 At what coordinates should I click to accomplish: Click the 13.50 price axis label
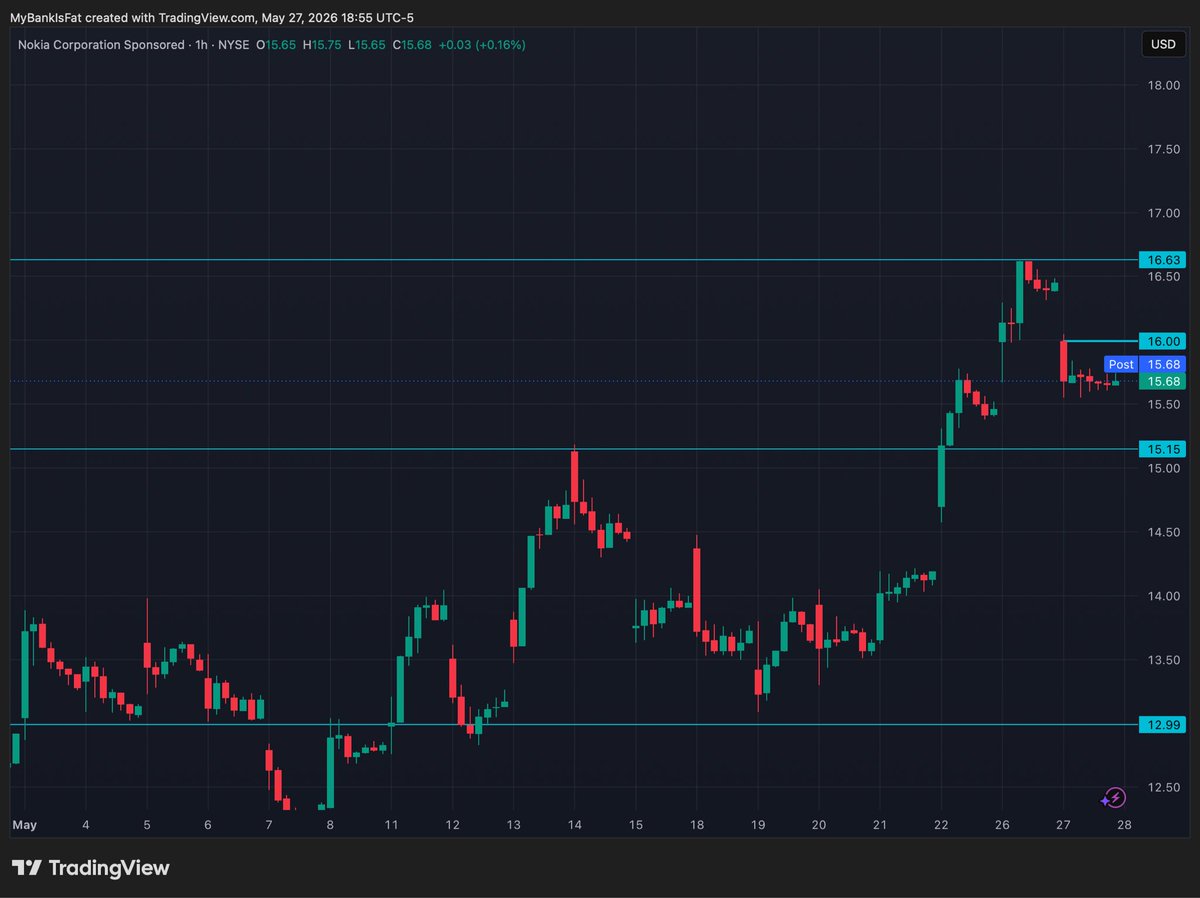(x=1162, y=661)
